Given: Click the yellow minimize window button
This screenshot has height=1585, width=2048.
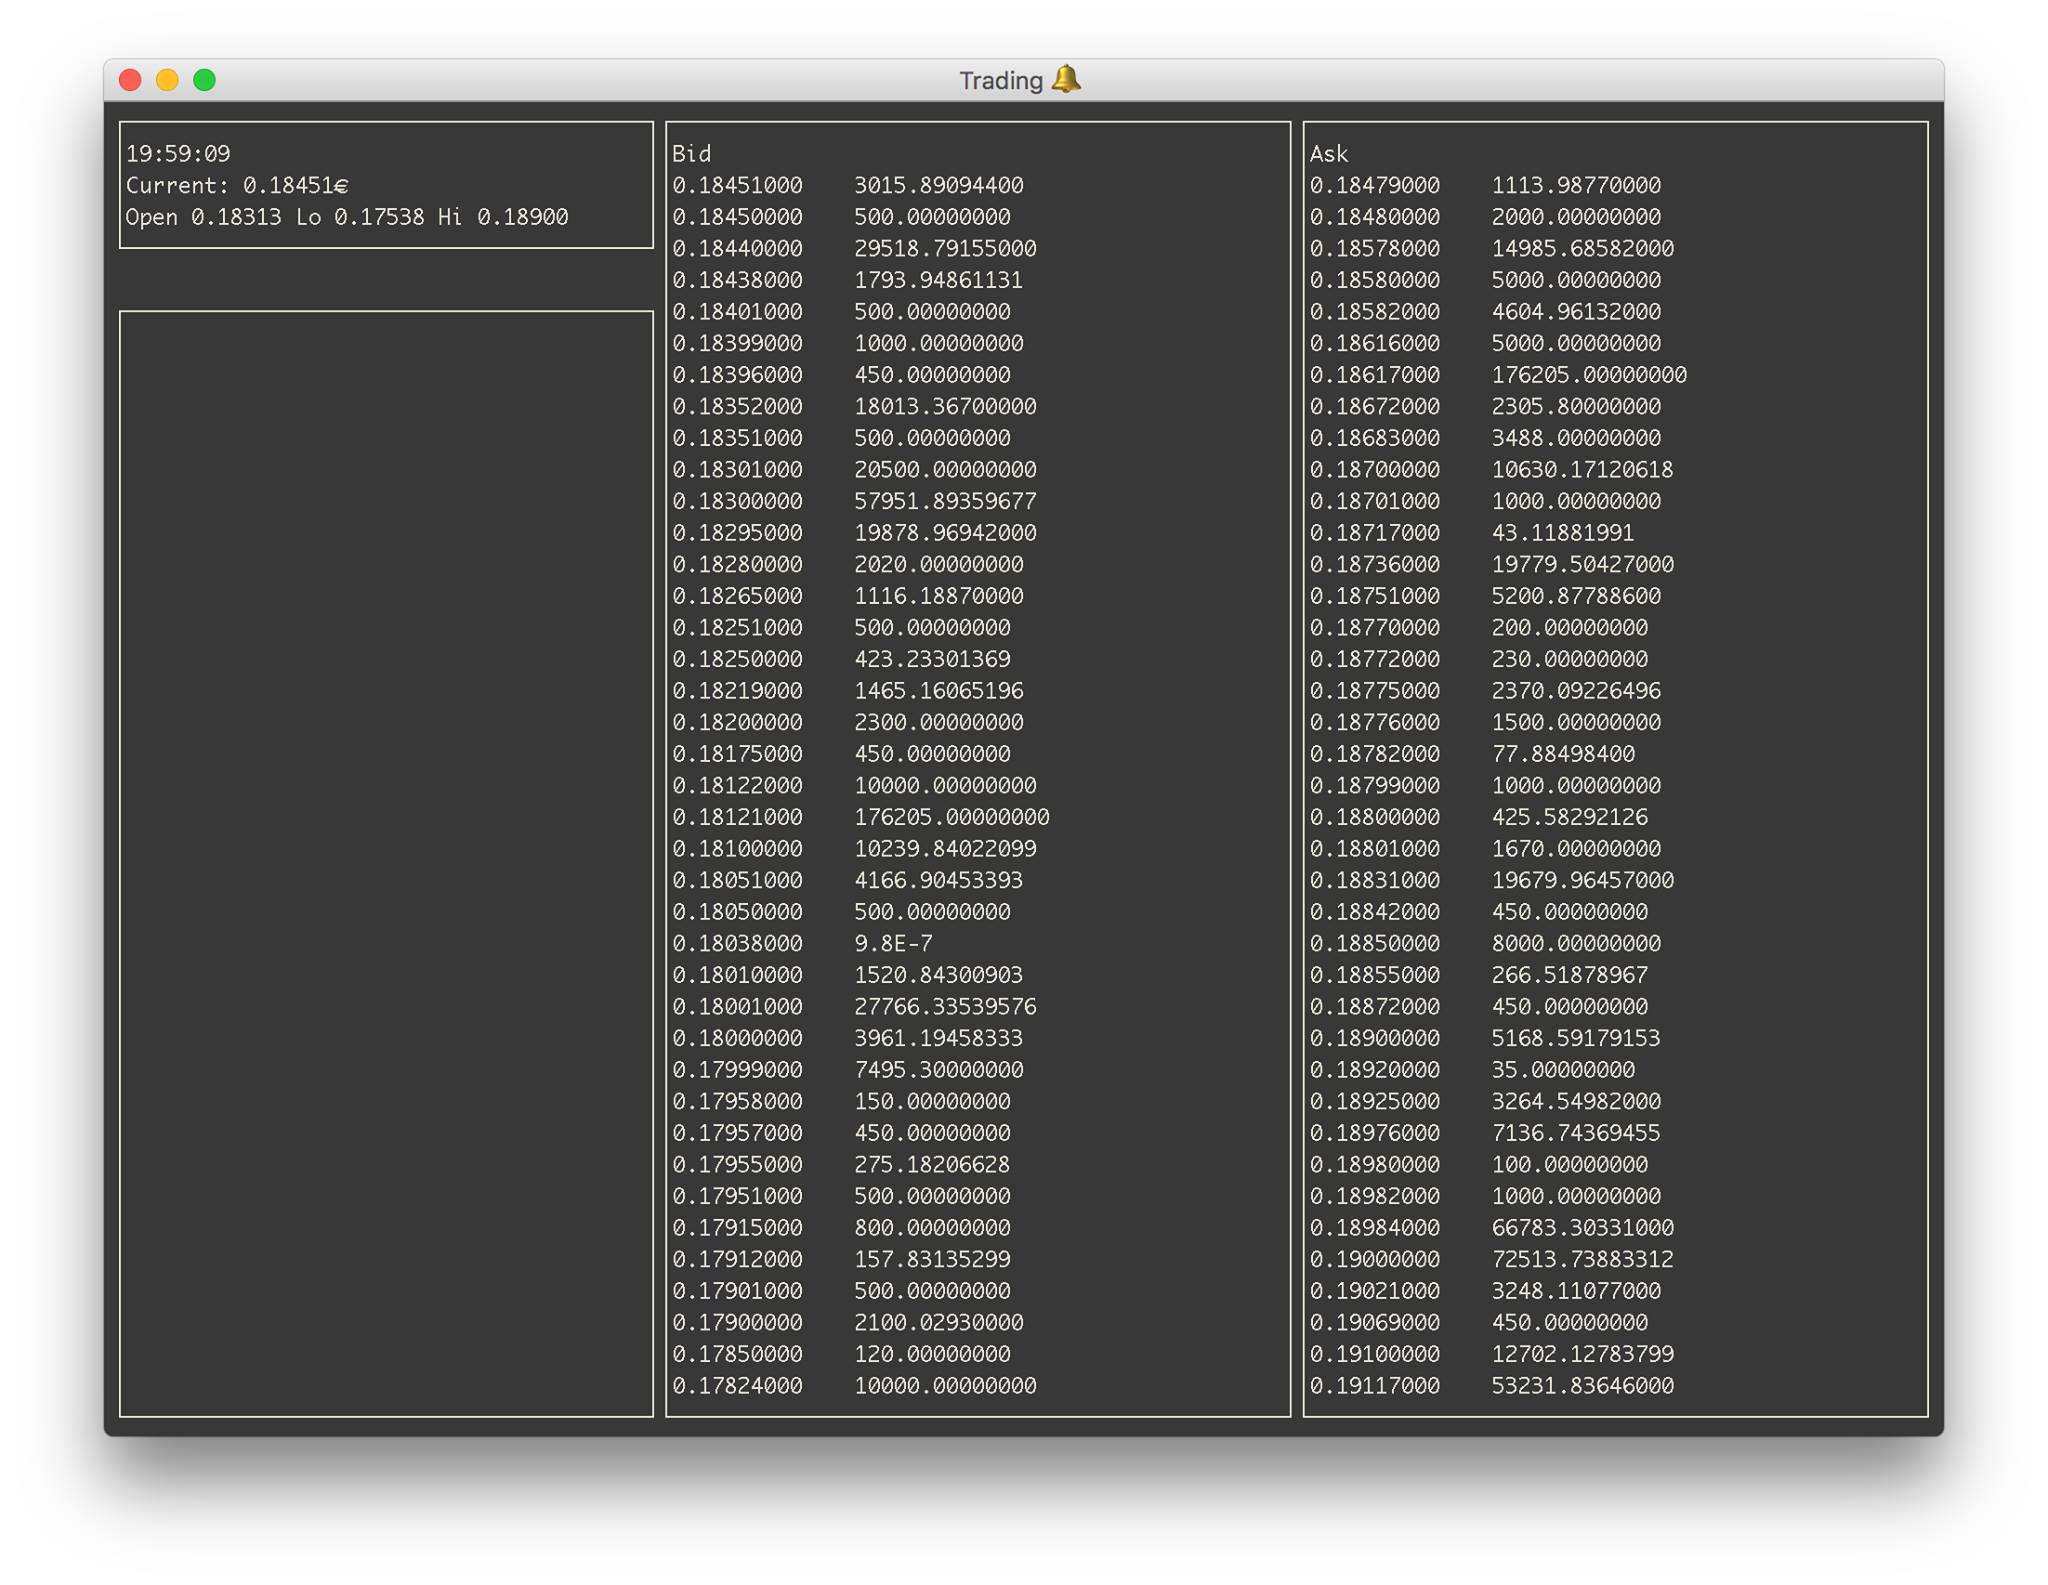Looking at the screenshot, I should tap(167, 80).
